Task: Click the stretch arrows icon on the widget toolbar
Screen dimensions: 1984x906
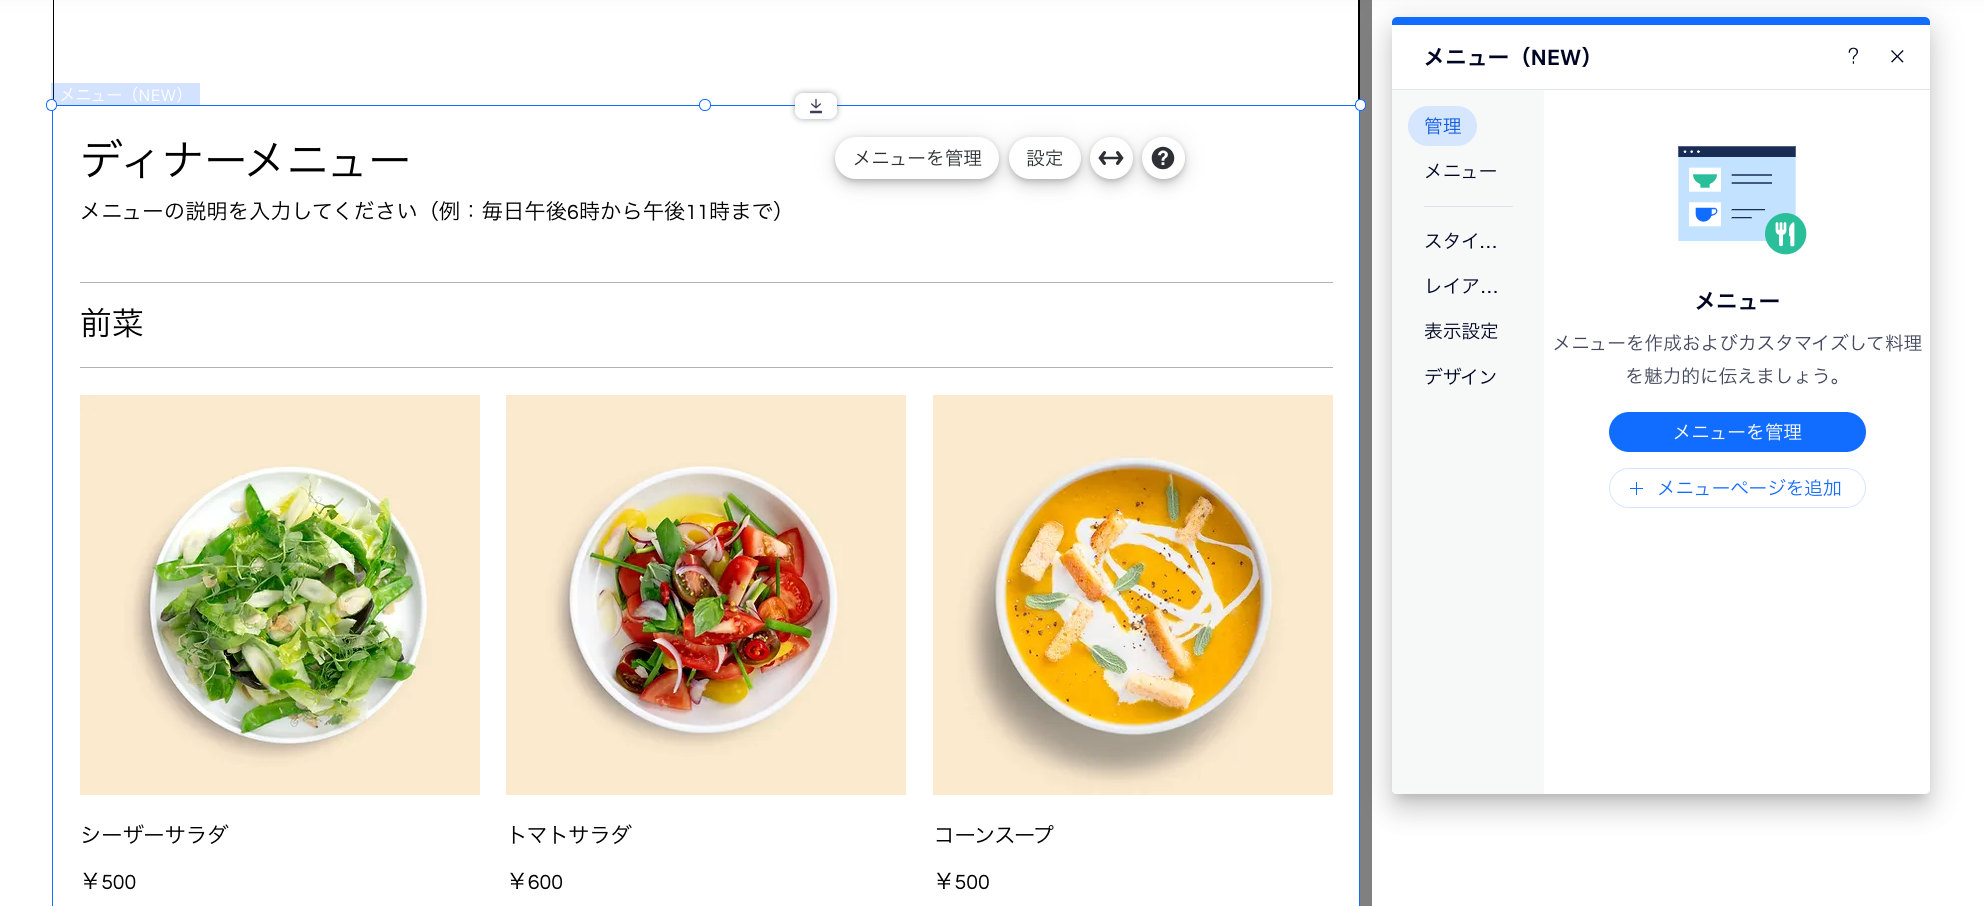Action: coord(1111,158)
